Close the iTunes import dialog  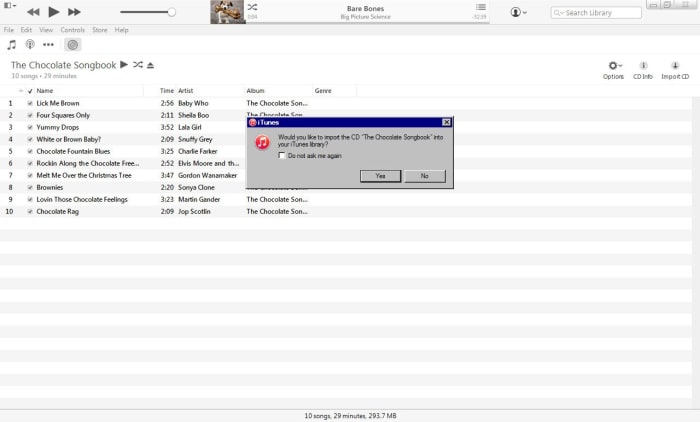pos(446,122)
